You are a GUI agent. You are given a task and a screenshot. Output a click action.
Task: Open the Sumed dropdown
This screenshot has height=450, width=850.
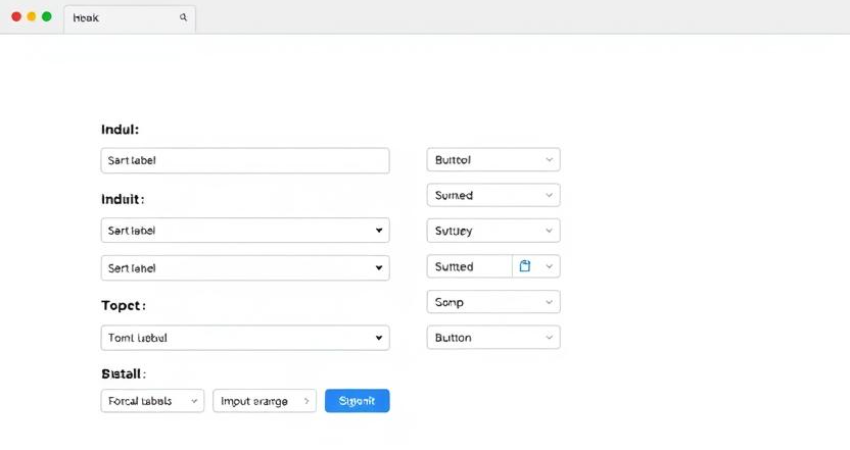[493, 196]
